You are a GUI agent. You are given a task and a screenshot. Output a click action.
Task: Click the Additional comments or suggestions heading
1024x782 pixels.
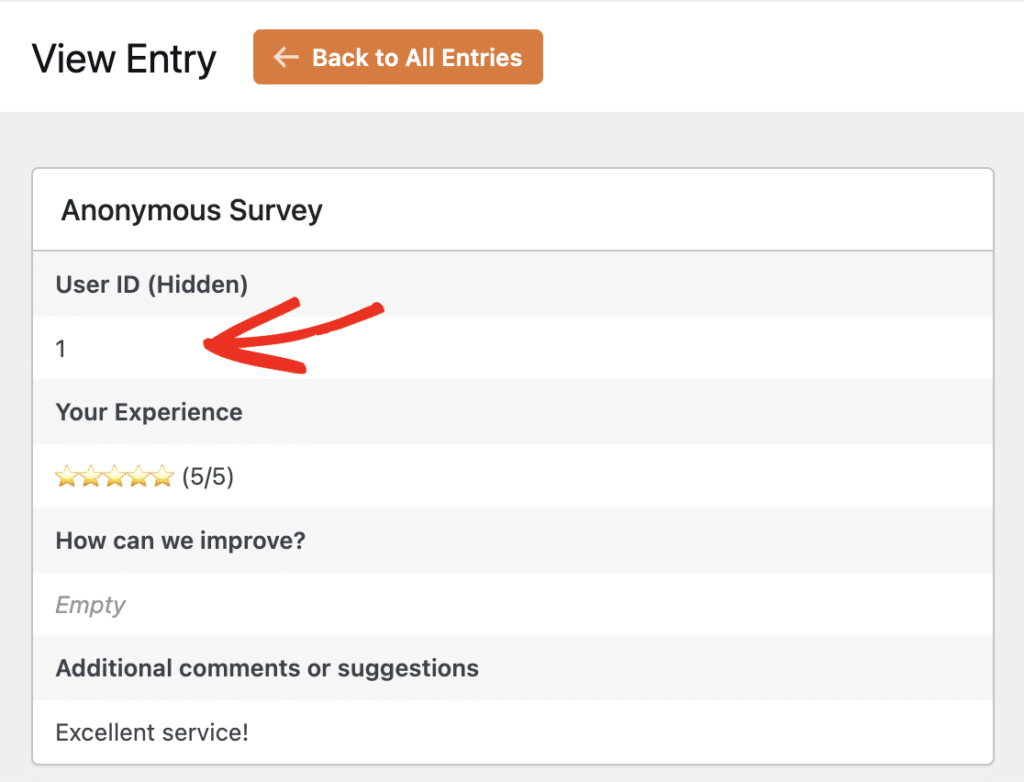coord(267,668)
